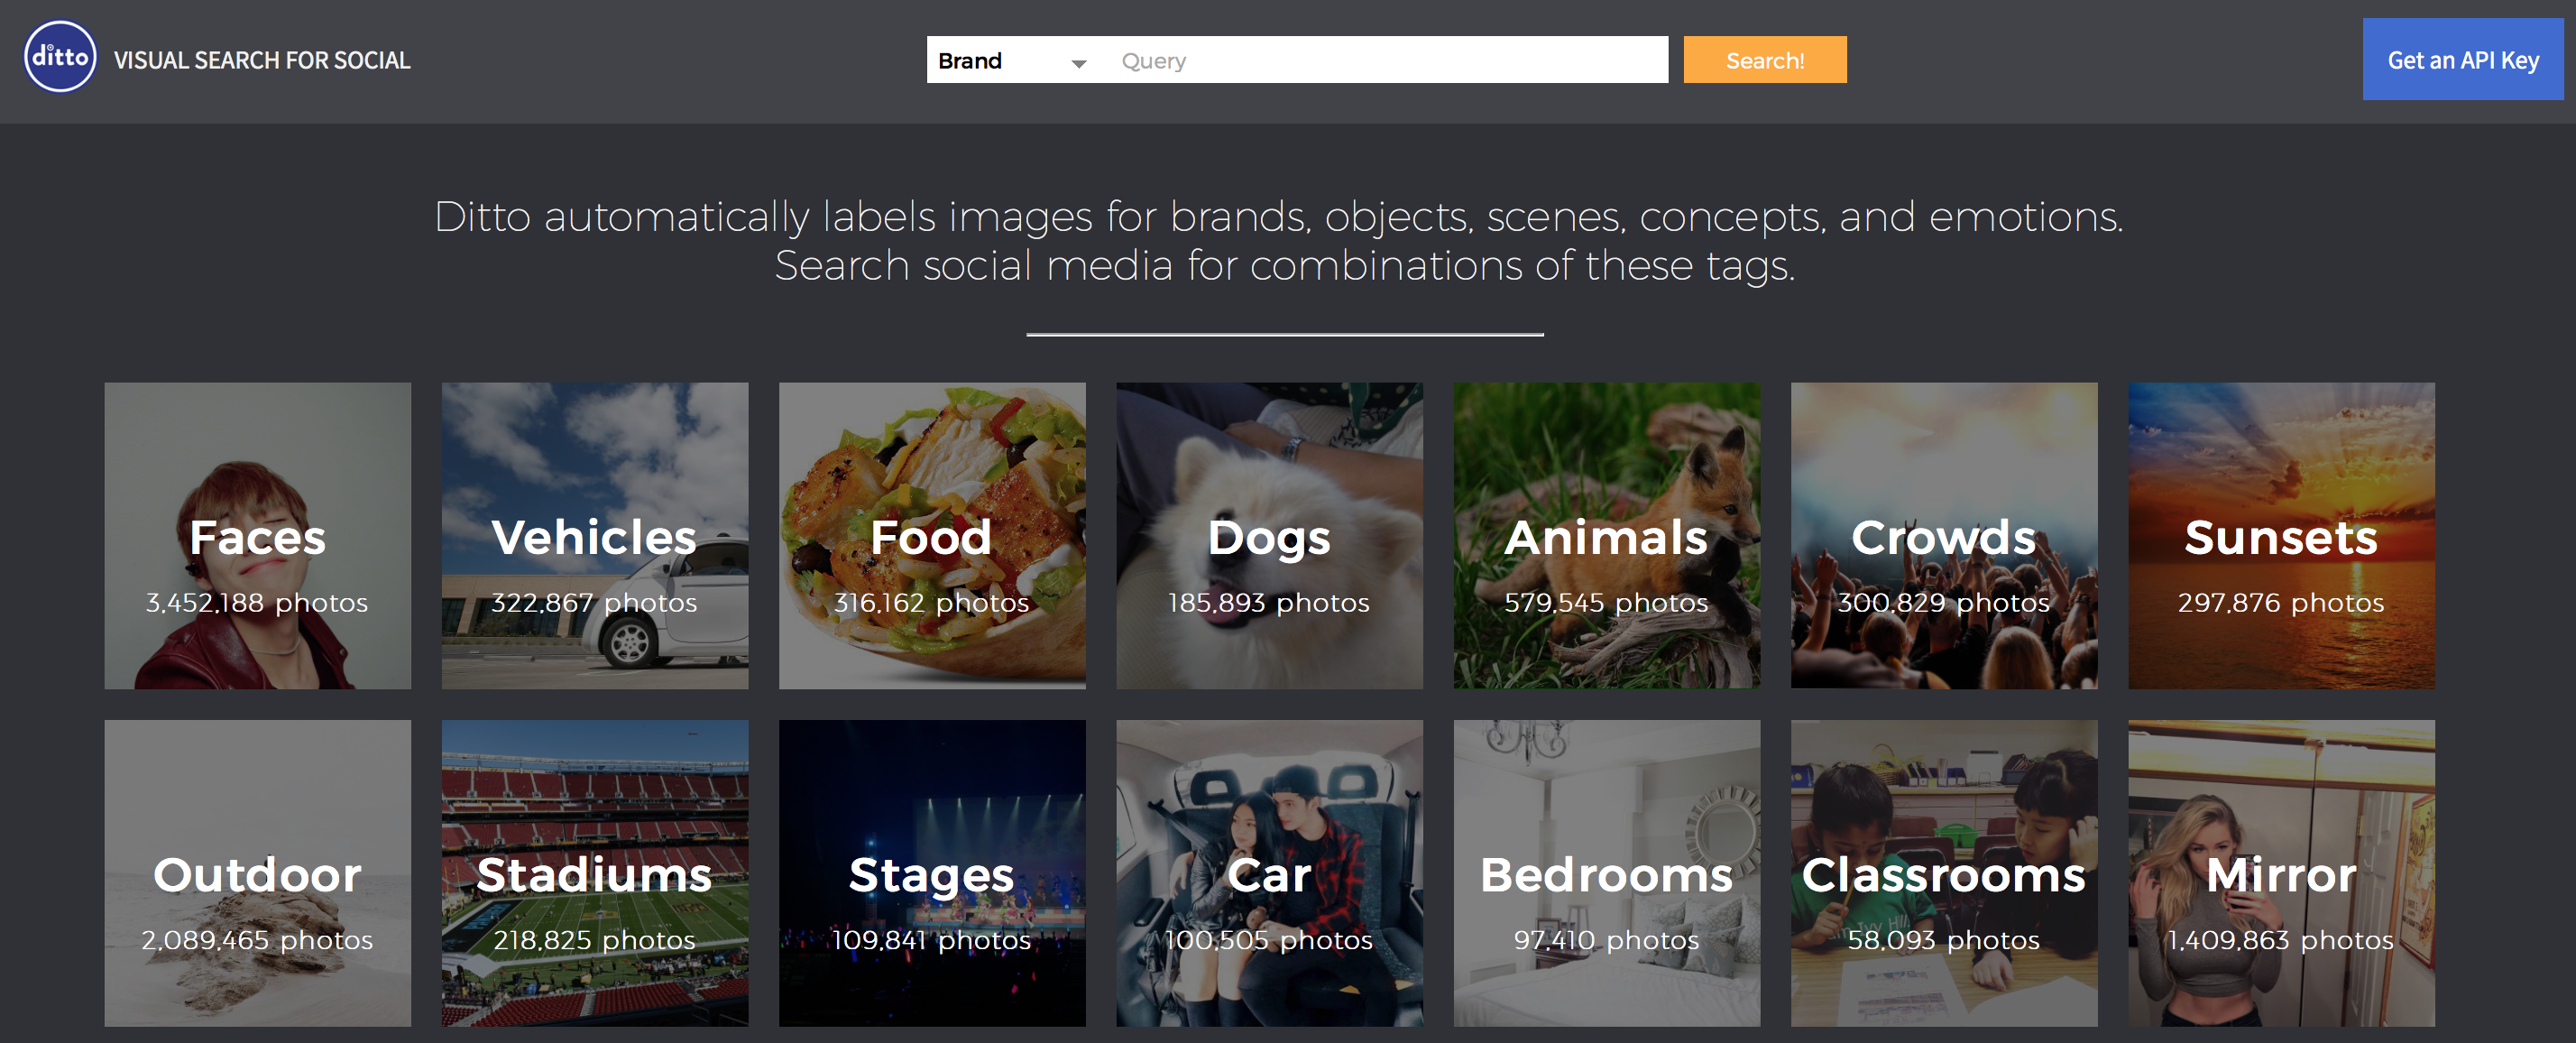View the Crowds photo collection
This screenshot has width=2576, height=1043.
[1943, 536]
